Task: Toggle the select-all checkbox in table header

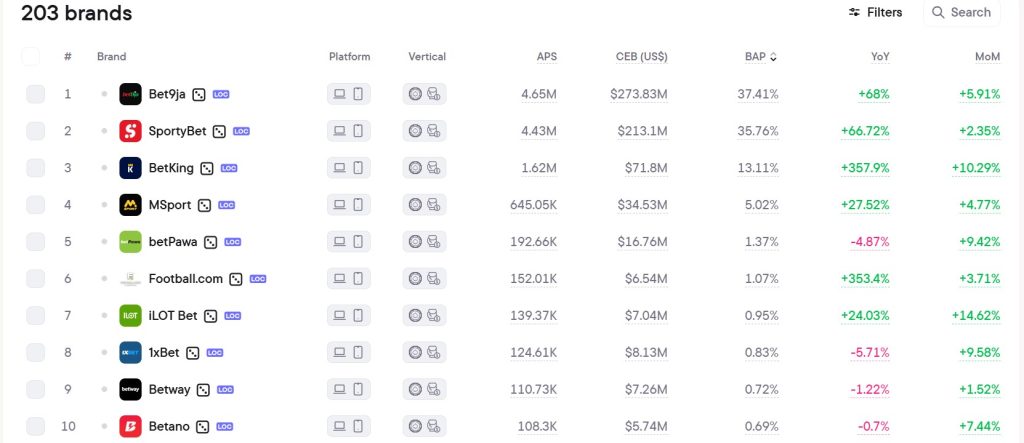Action: [x=31, y=57]
